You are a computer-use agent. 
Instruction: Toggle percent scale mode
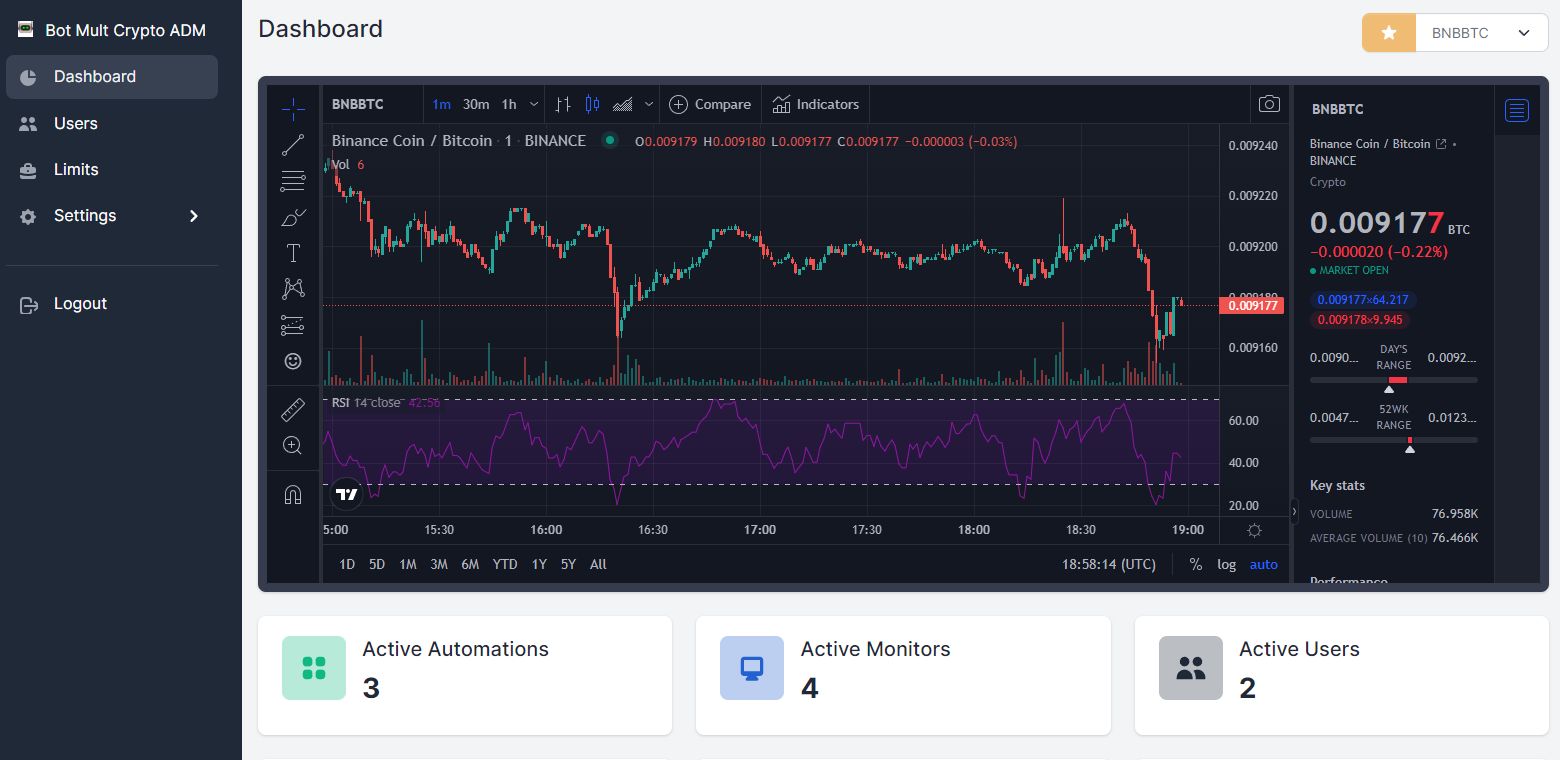(1196, 564)
